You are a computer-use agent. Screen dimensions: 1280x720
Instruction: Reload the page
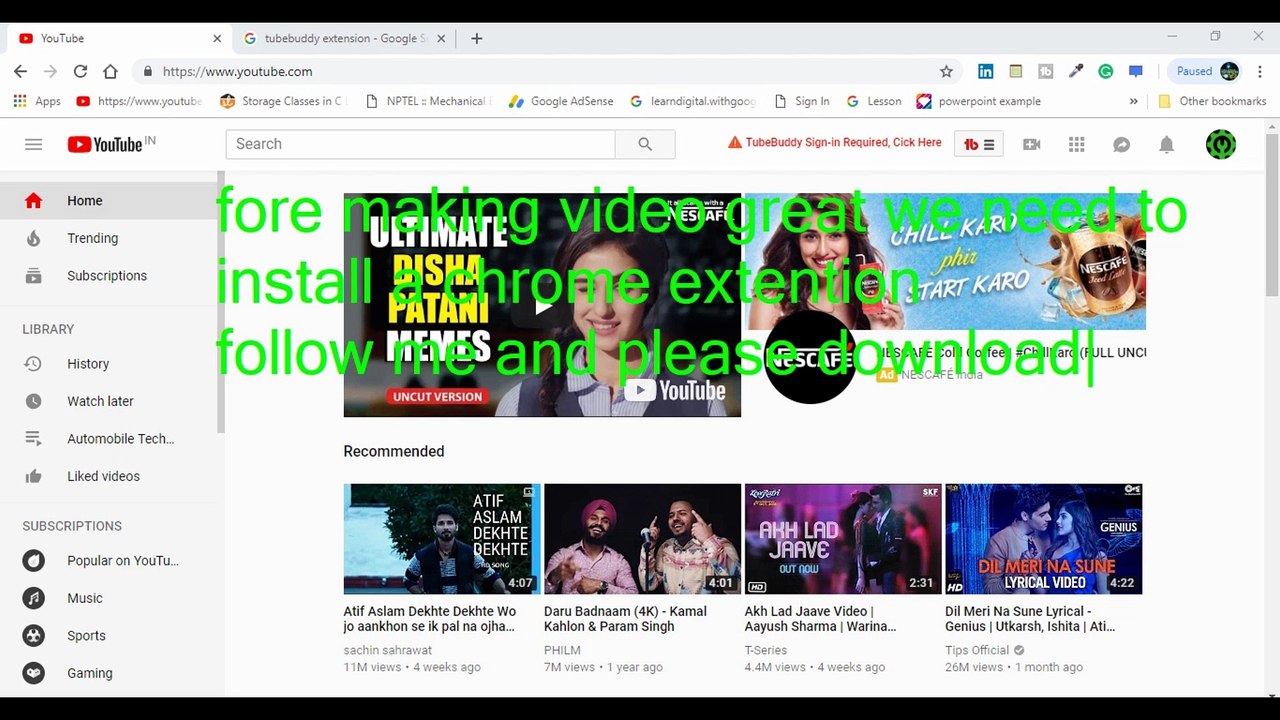pos(80,71)
